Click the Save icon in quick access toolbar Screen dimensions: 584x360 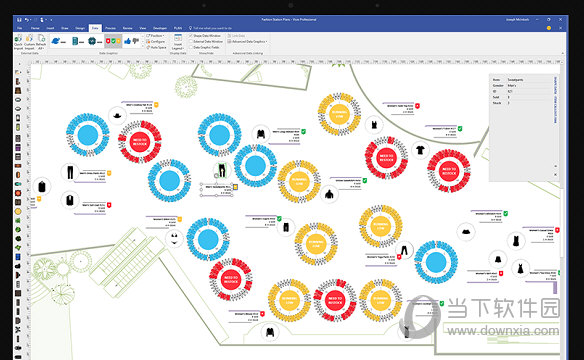coord(19,19)
